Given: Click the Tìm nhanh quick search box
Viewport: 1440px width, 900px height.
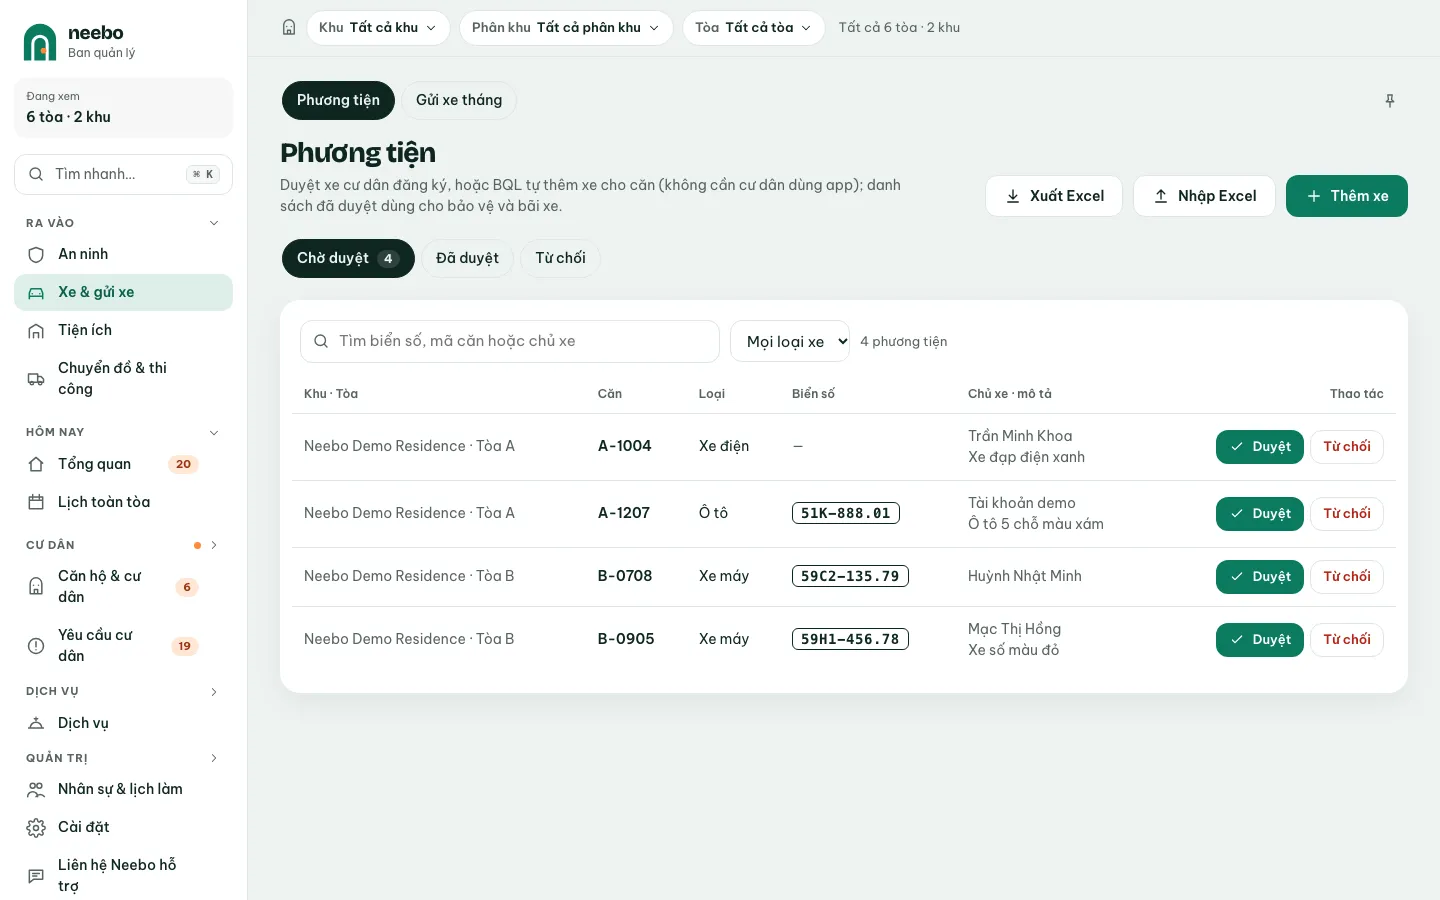Looking at the screenshot, I should (x=124, y=174).
